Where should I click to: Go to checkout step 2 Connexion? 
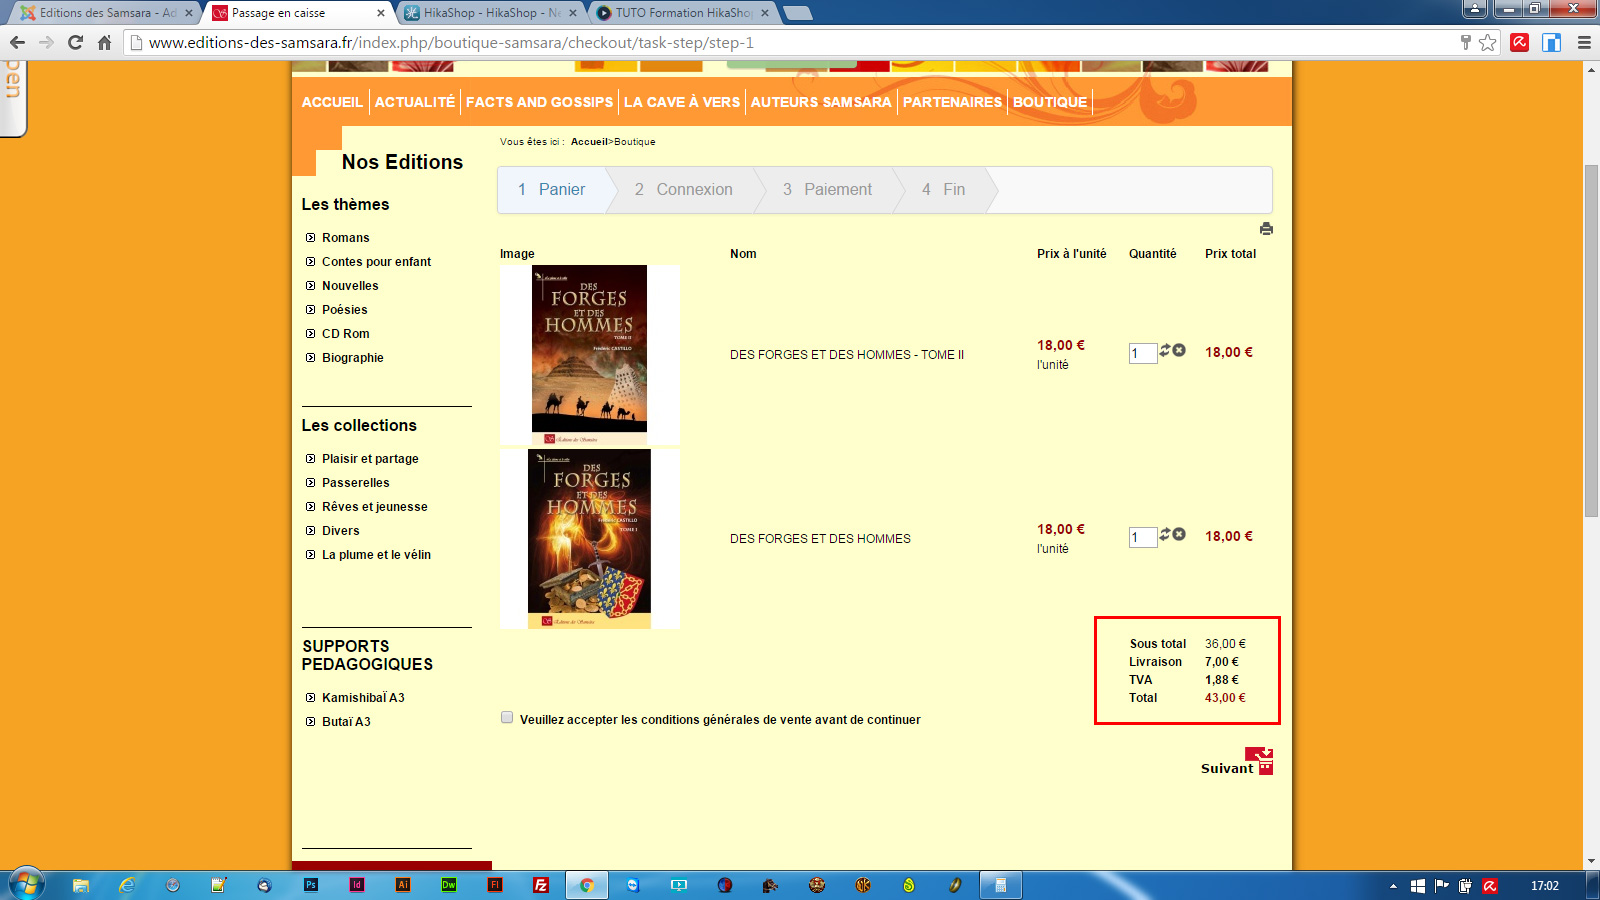[x=684, y=190]
